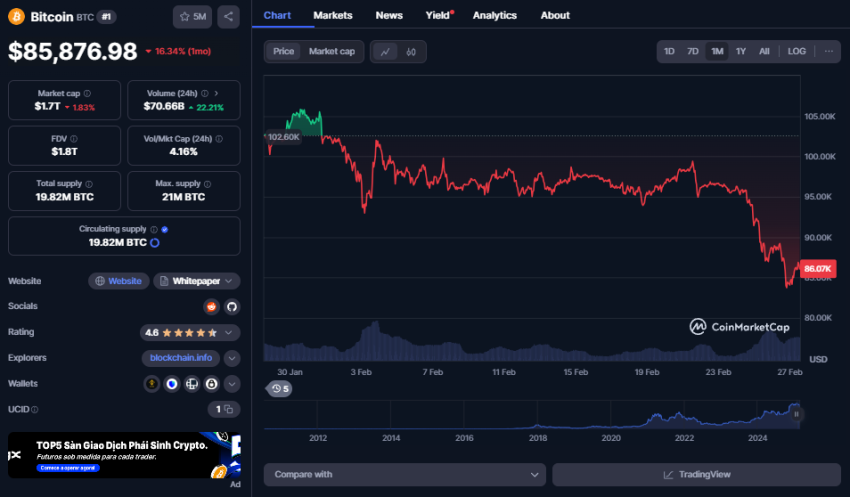Open the GitHub social link
The width and height of the screenshot is (850, 497).
coord(232,307)
